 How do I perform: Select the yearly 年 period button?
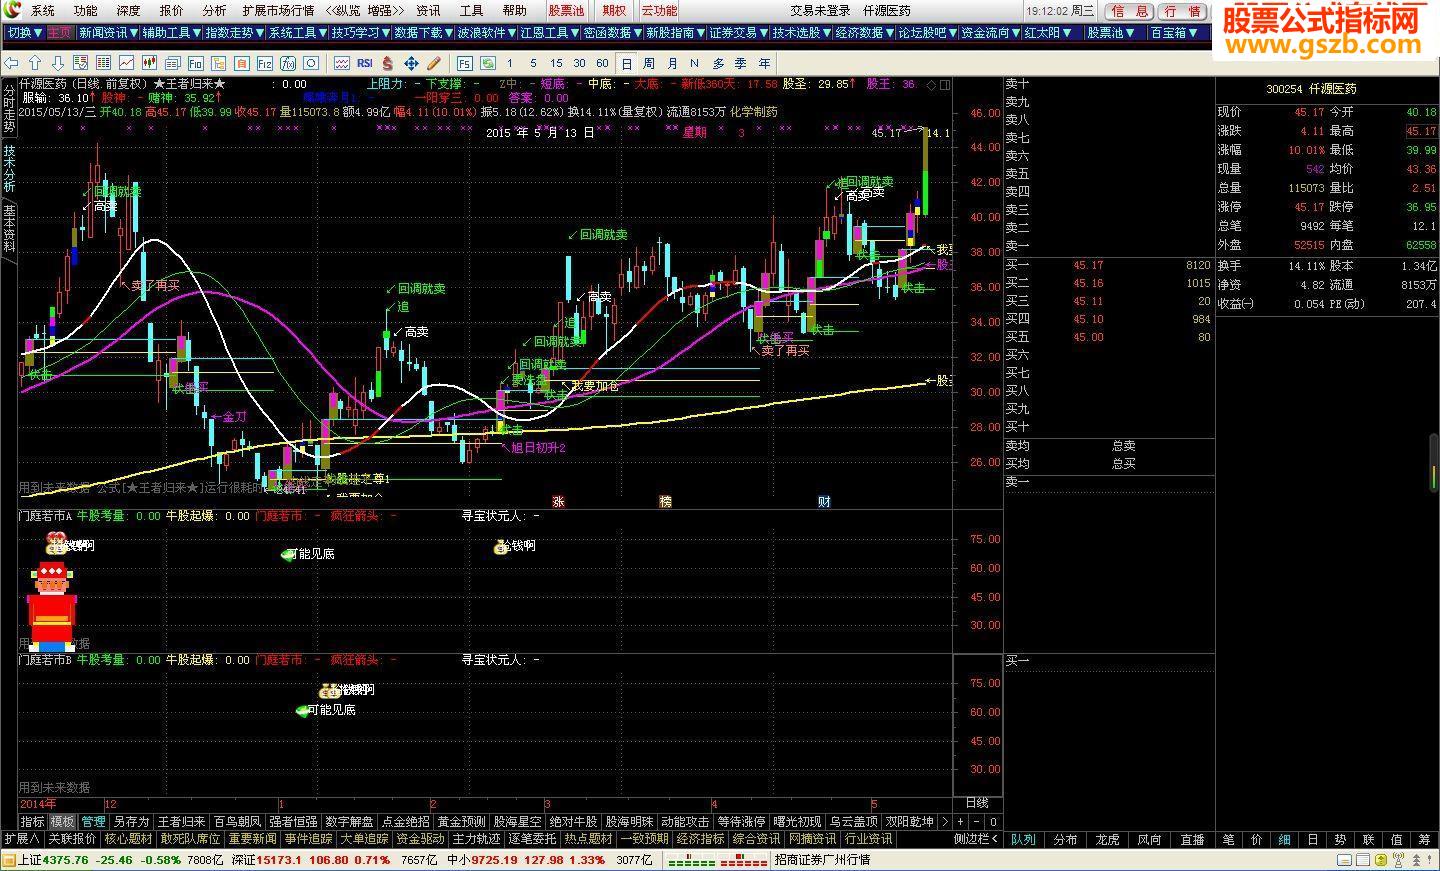pyautogui.click(x=764, y=63)
